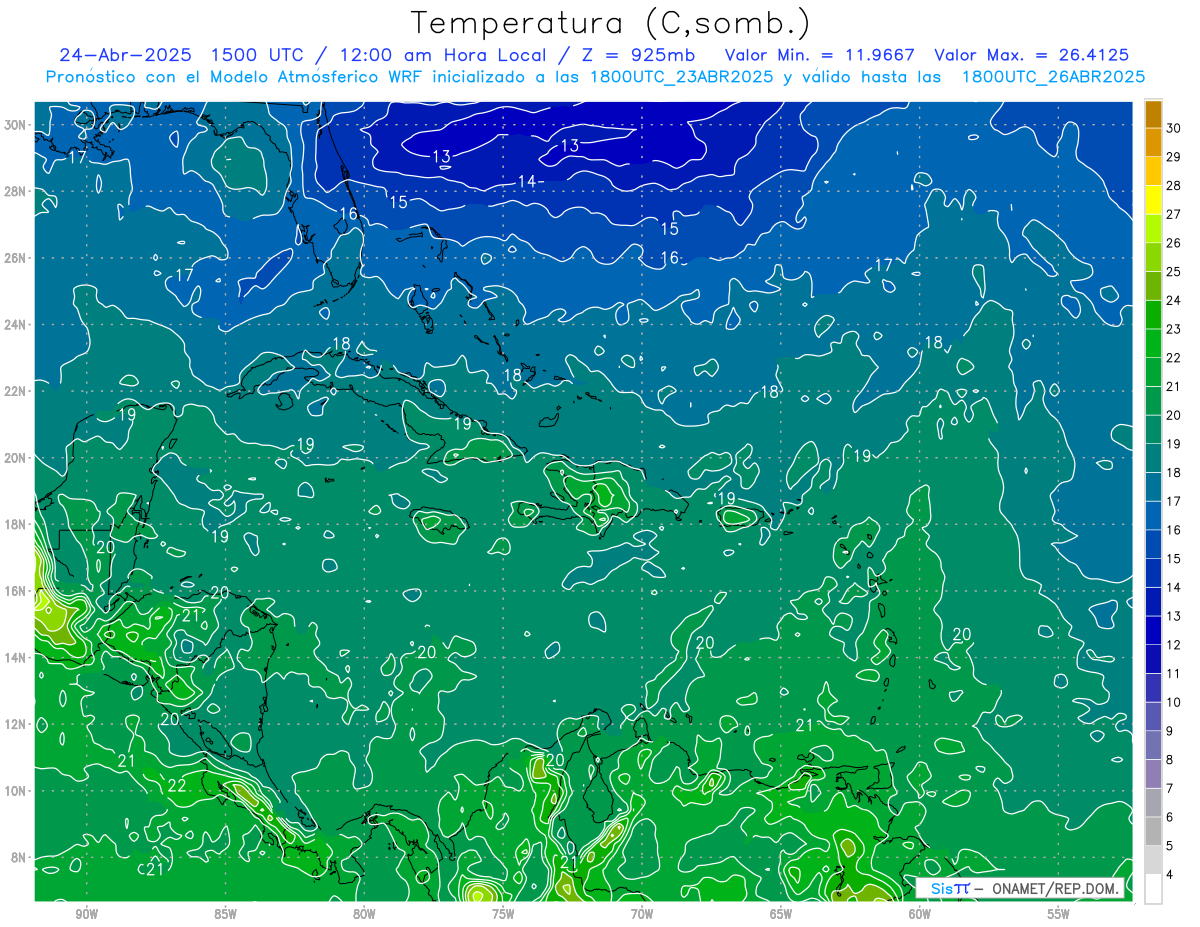Click the 90W longitude axis label

pos(86,914)
